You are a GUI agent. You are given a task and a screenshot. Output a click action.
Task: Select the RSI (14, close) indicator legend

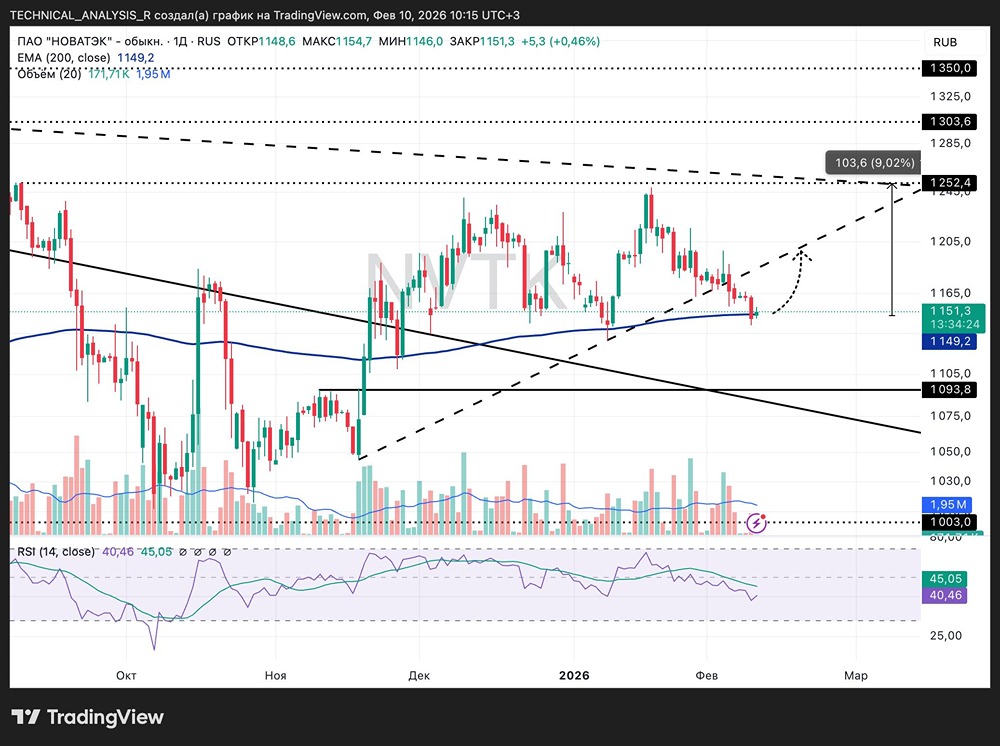pyautogui.click(x=56, y=552)
